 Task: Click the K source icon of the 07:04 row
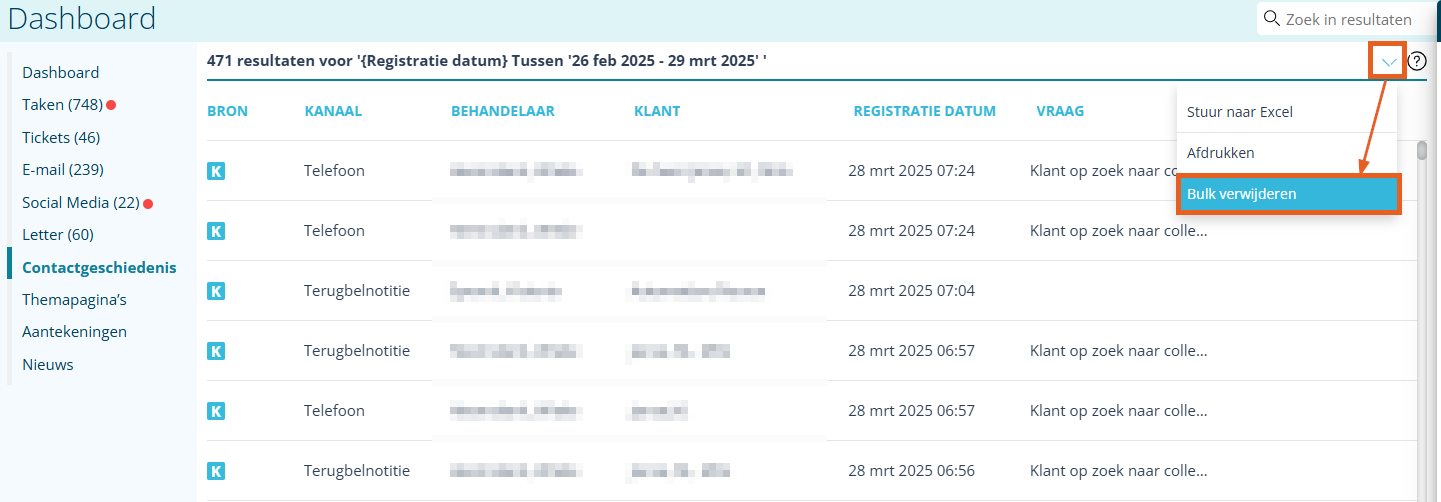pos(216,291)
